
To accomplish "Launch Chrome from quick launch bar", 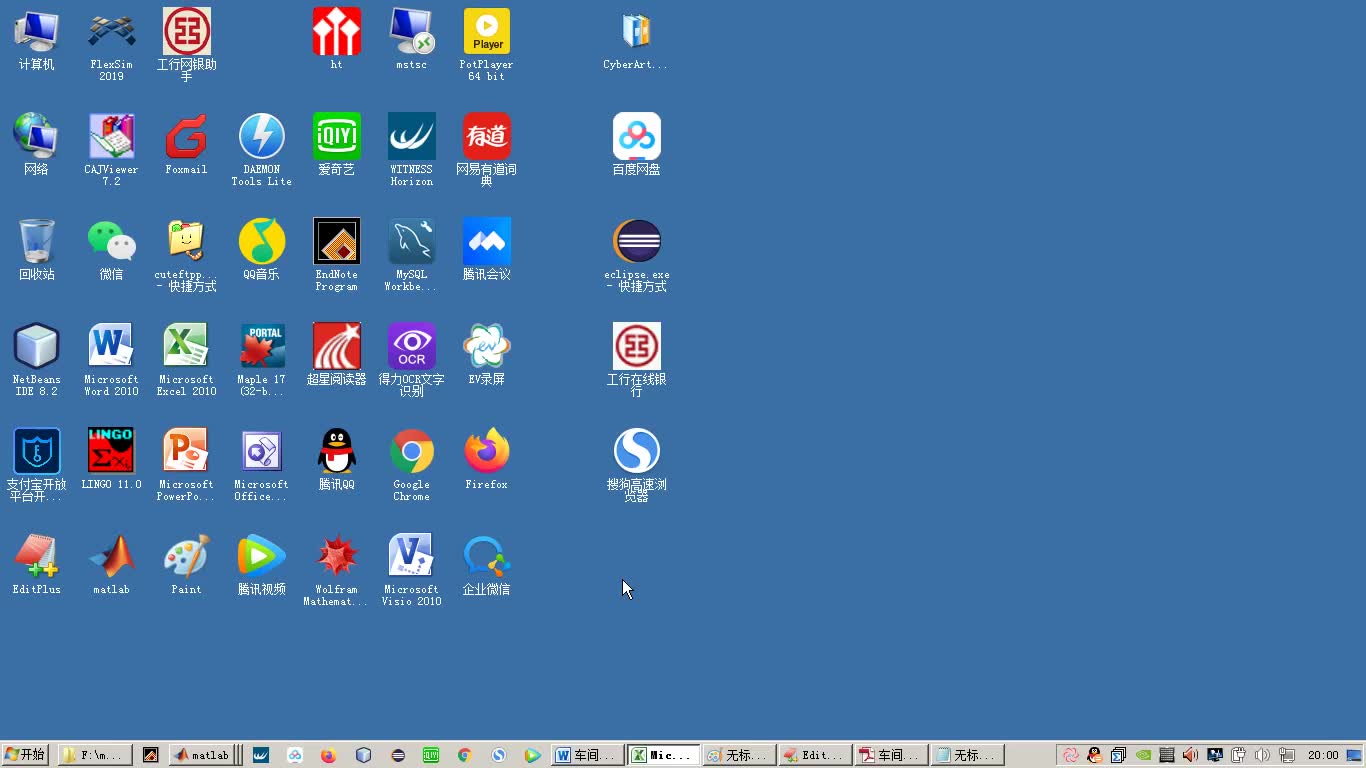I will pyautogui.click(x=464, y=755).
